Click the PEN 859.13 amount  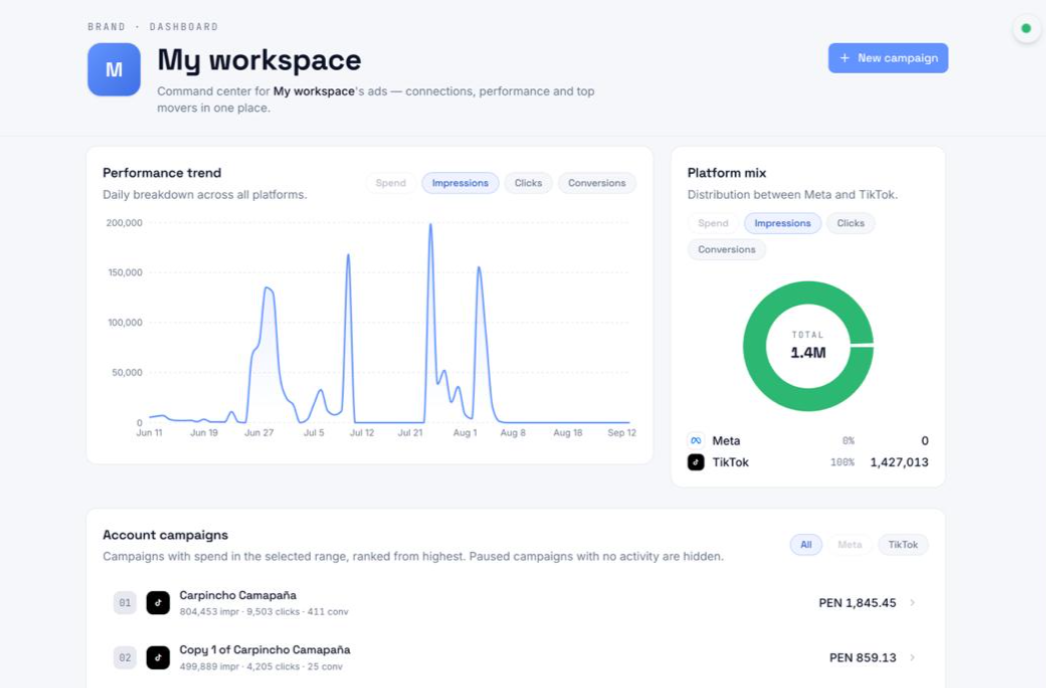[x=863, y=657]
